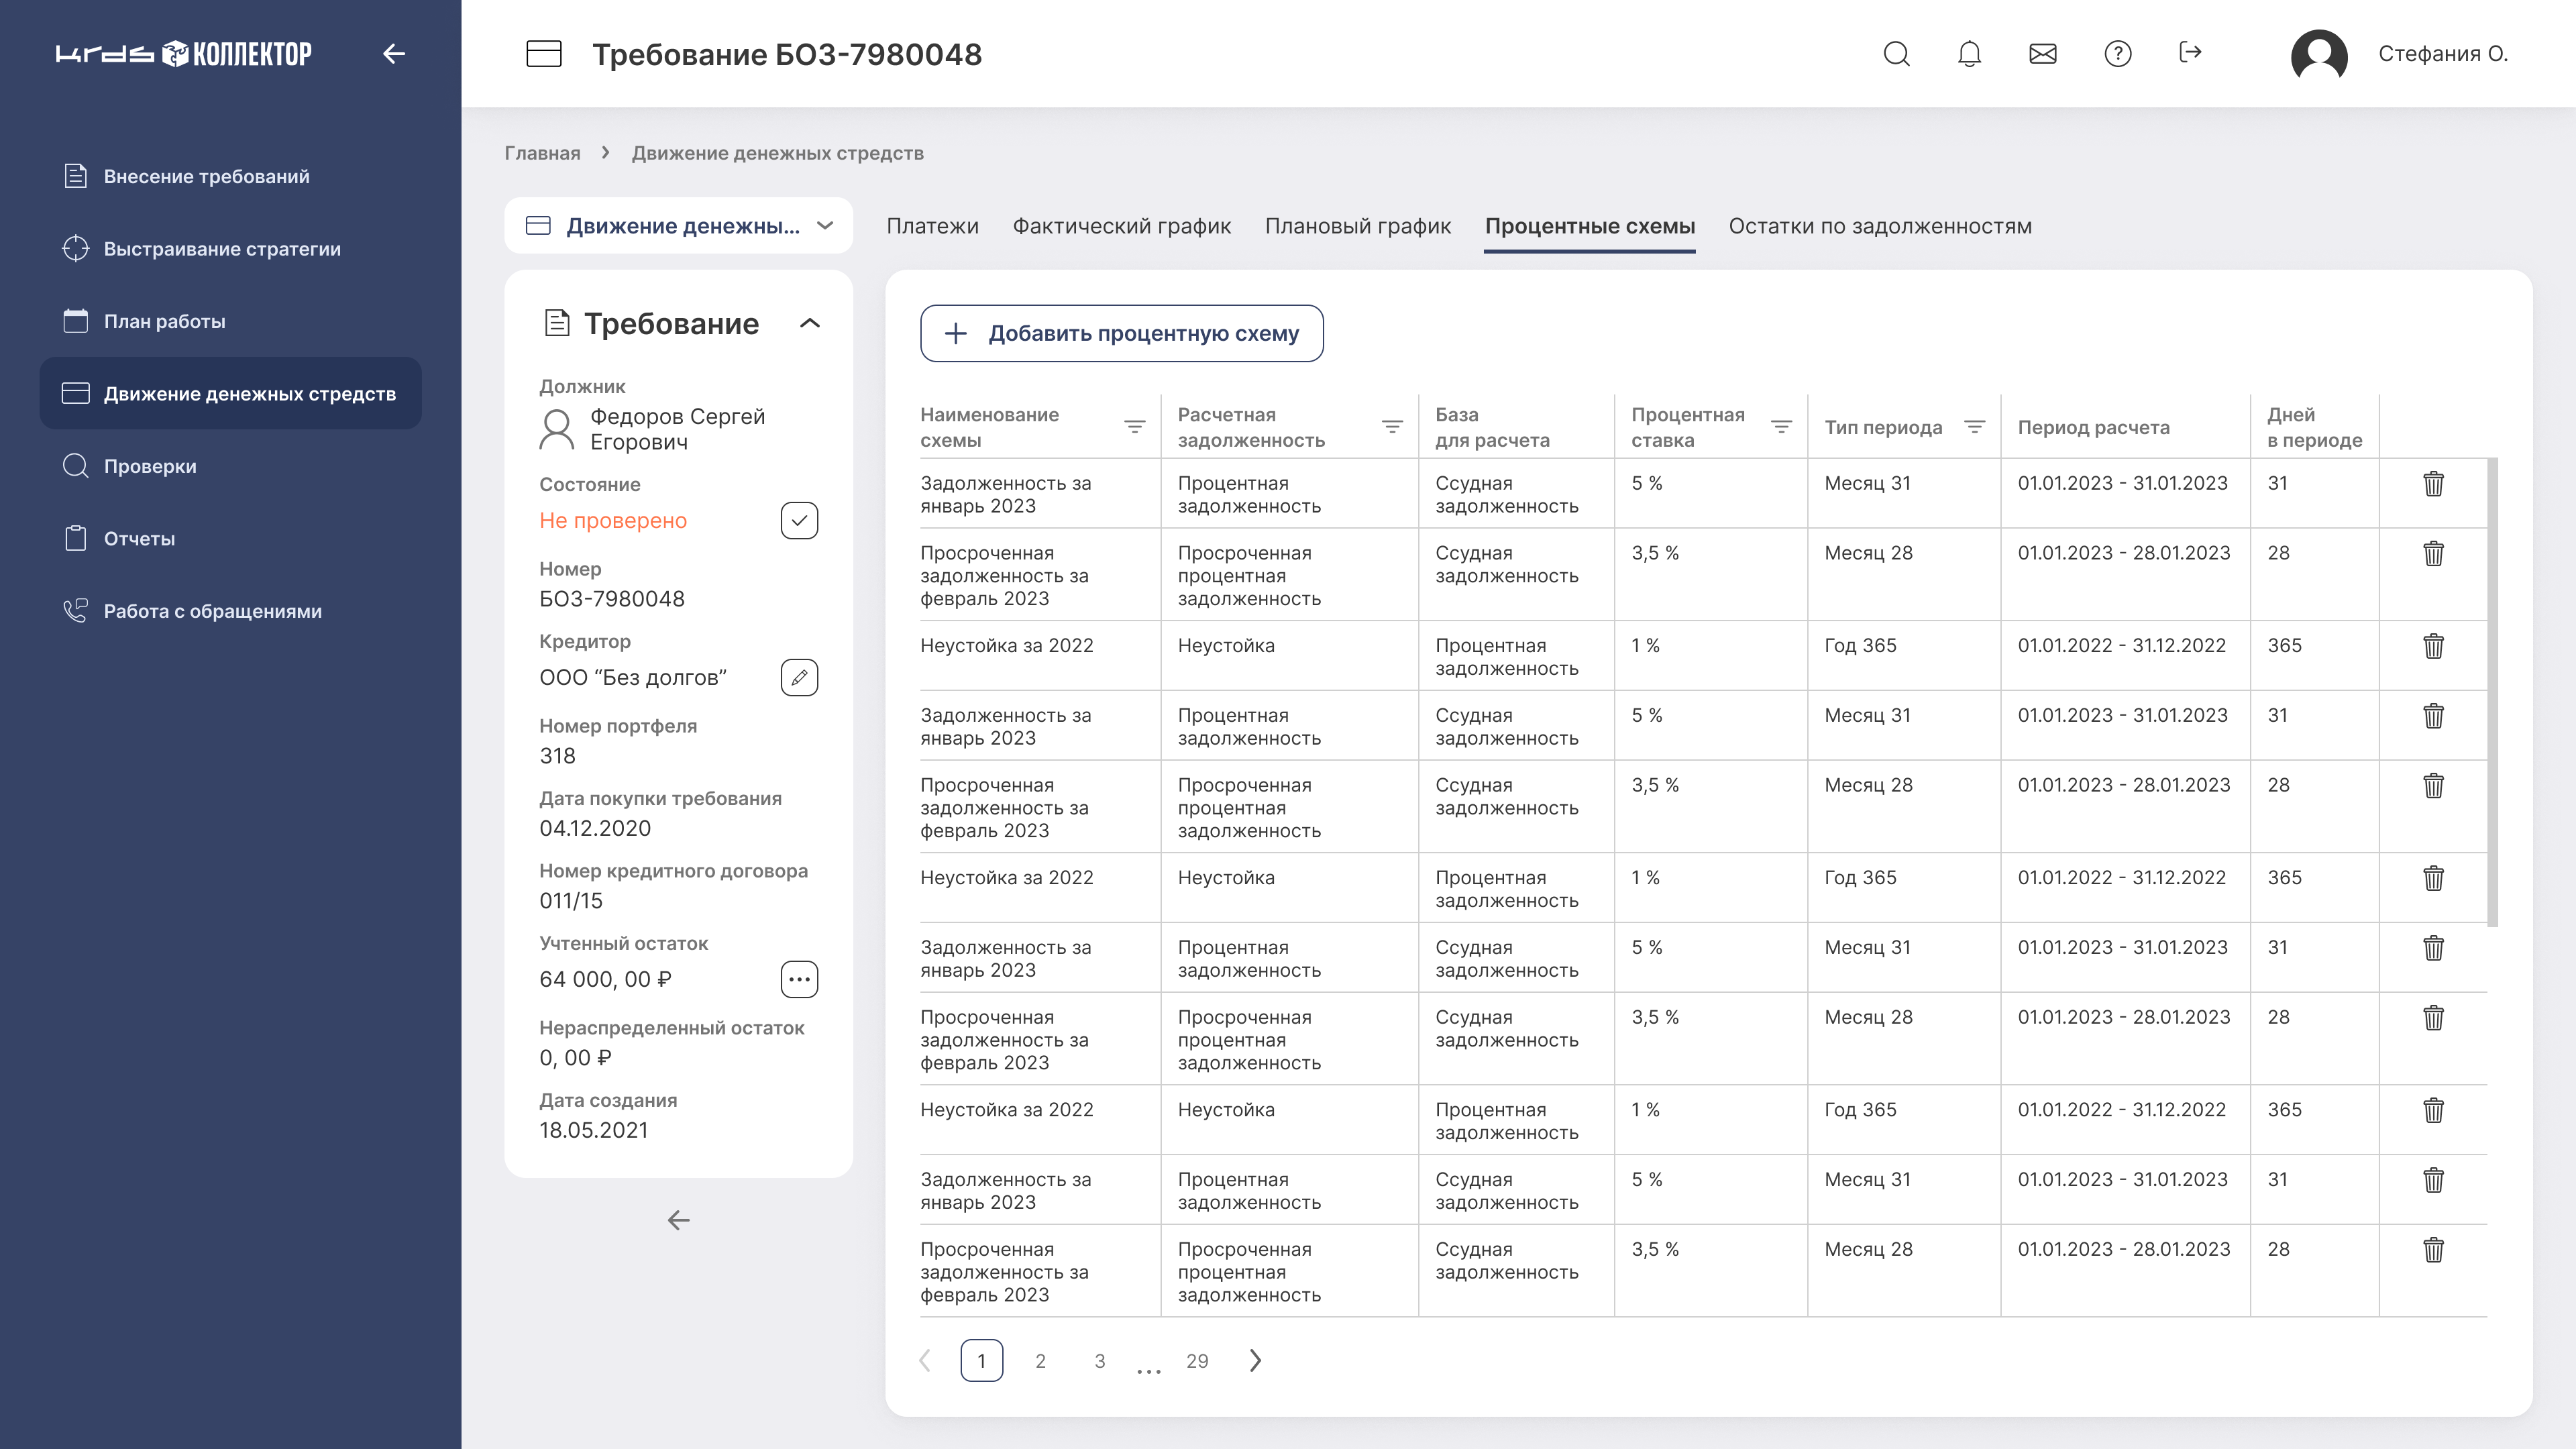
Task: Toggle the Состояние check mark box
Action: pos(799,521)
